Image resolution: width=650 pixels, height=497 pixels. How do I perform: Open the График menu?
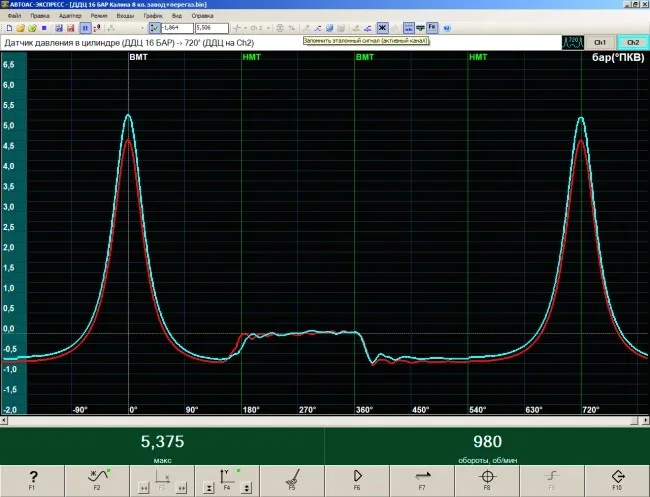pos(153,16)
